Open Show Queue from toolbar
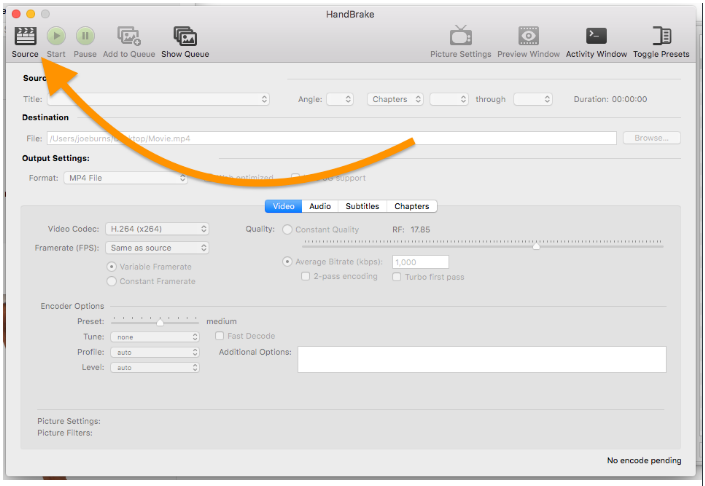Viewport: 705px width, 486px height. 185,36
